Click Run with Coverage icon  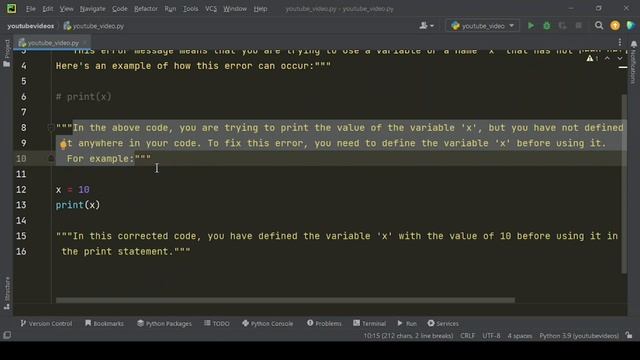pyautogui.click(x=562, y=26)
